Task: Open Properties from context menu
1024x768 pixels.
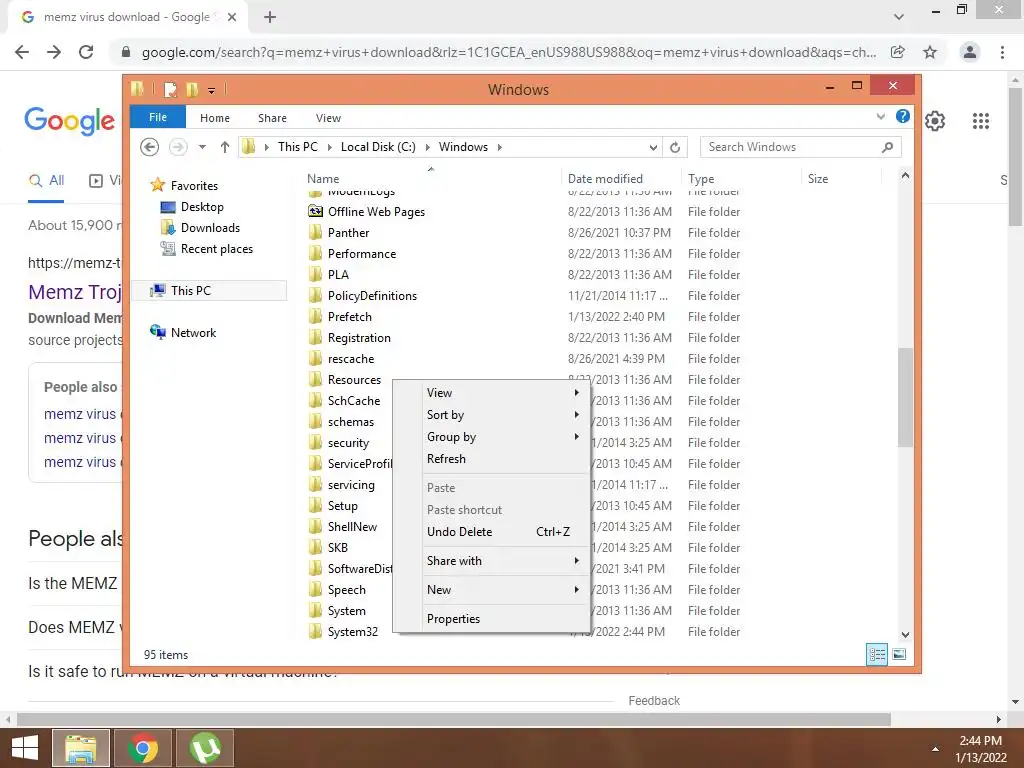Action: pyautogui.click(x=491, y=618)
